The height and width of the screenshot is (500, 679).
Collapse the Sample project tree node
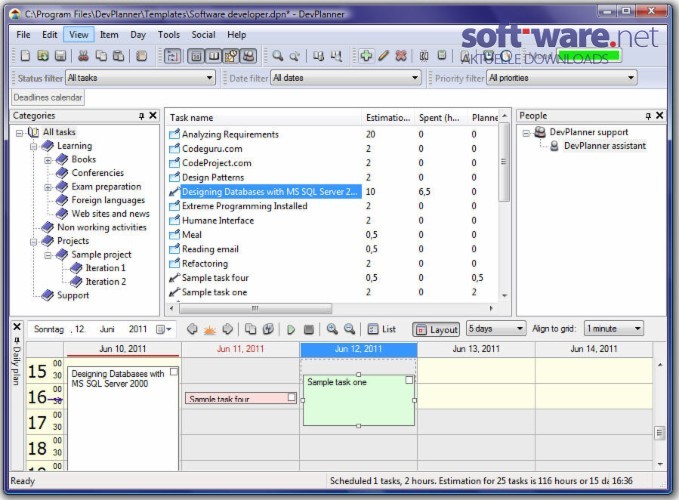tap(48, 255)
